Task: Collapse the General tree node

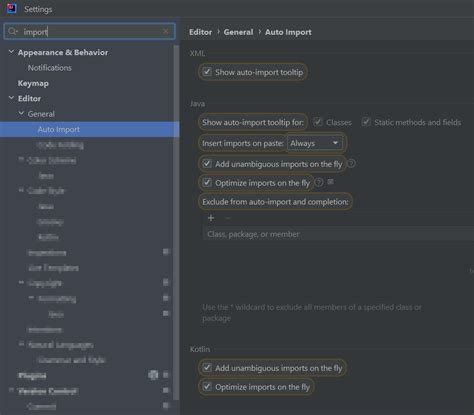Action: [21, 113]
